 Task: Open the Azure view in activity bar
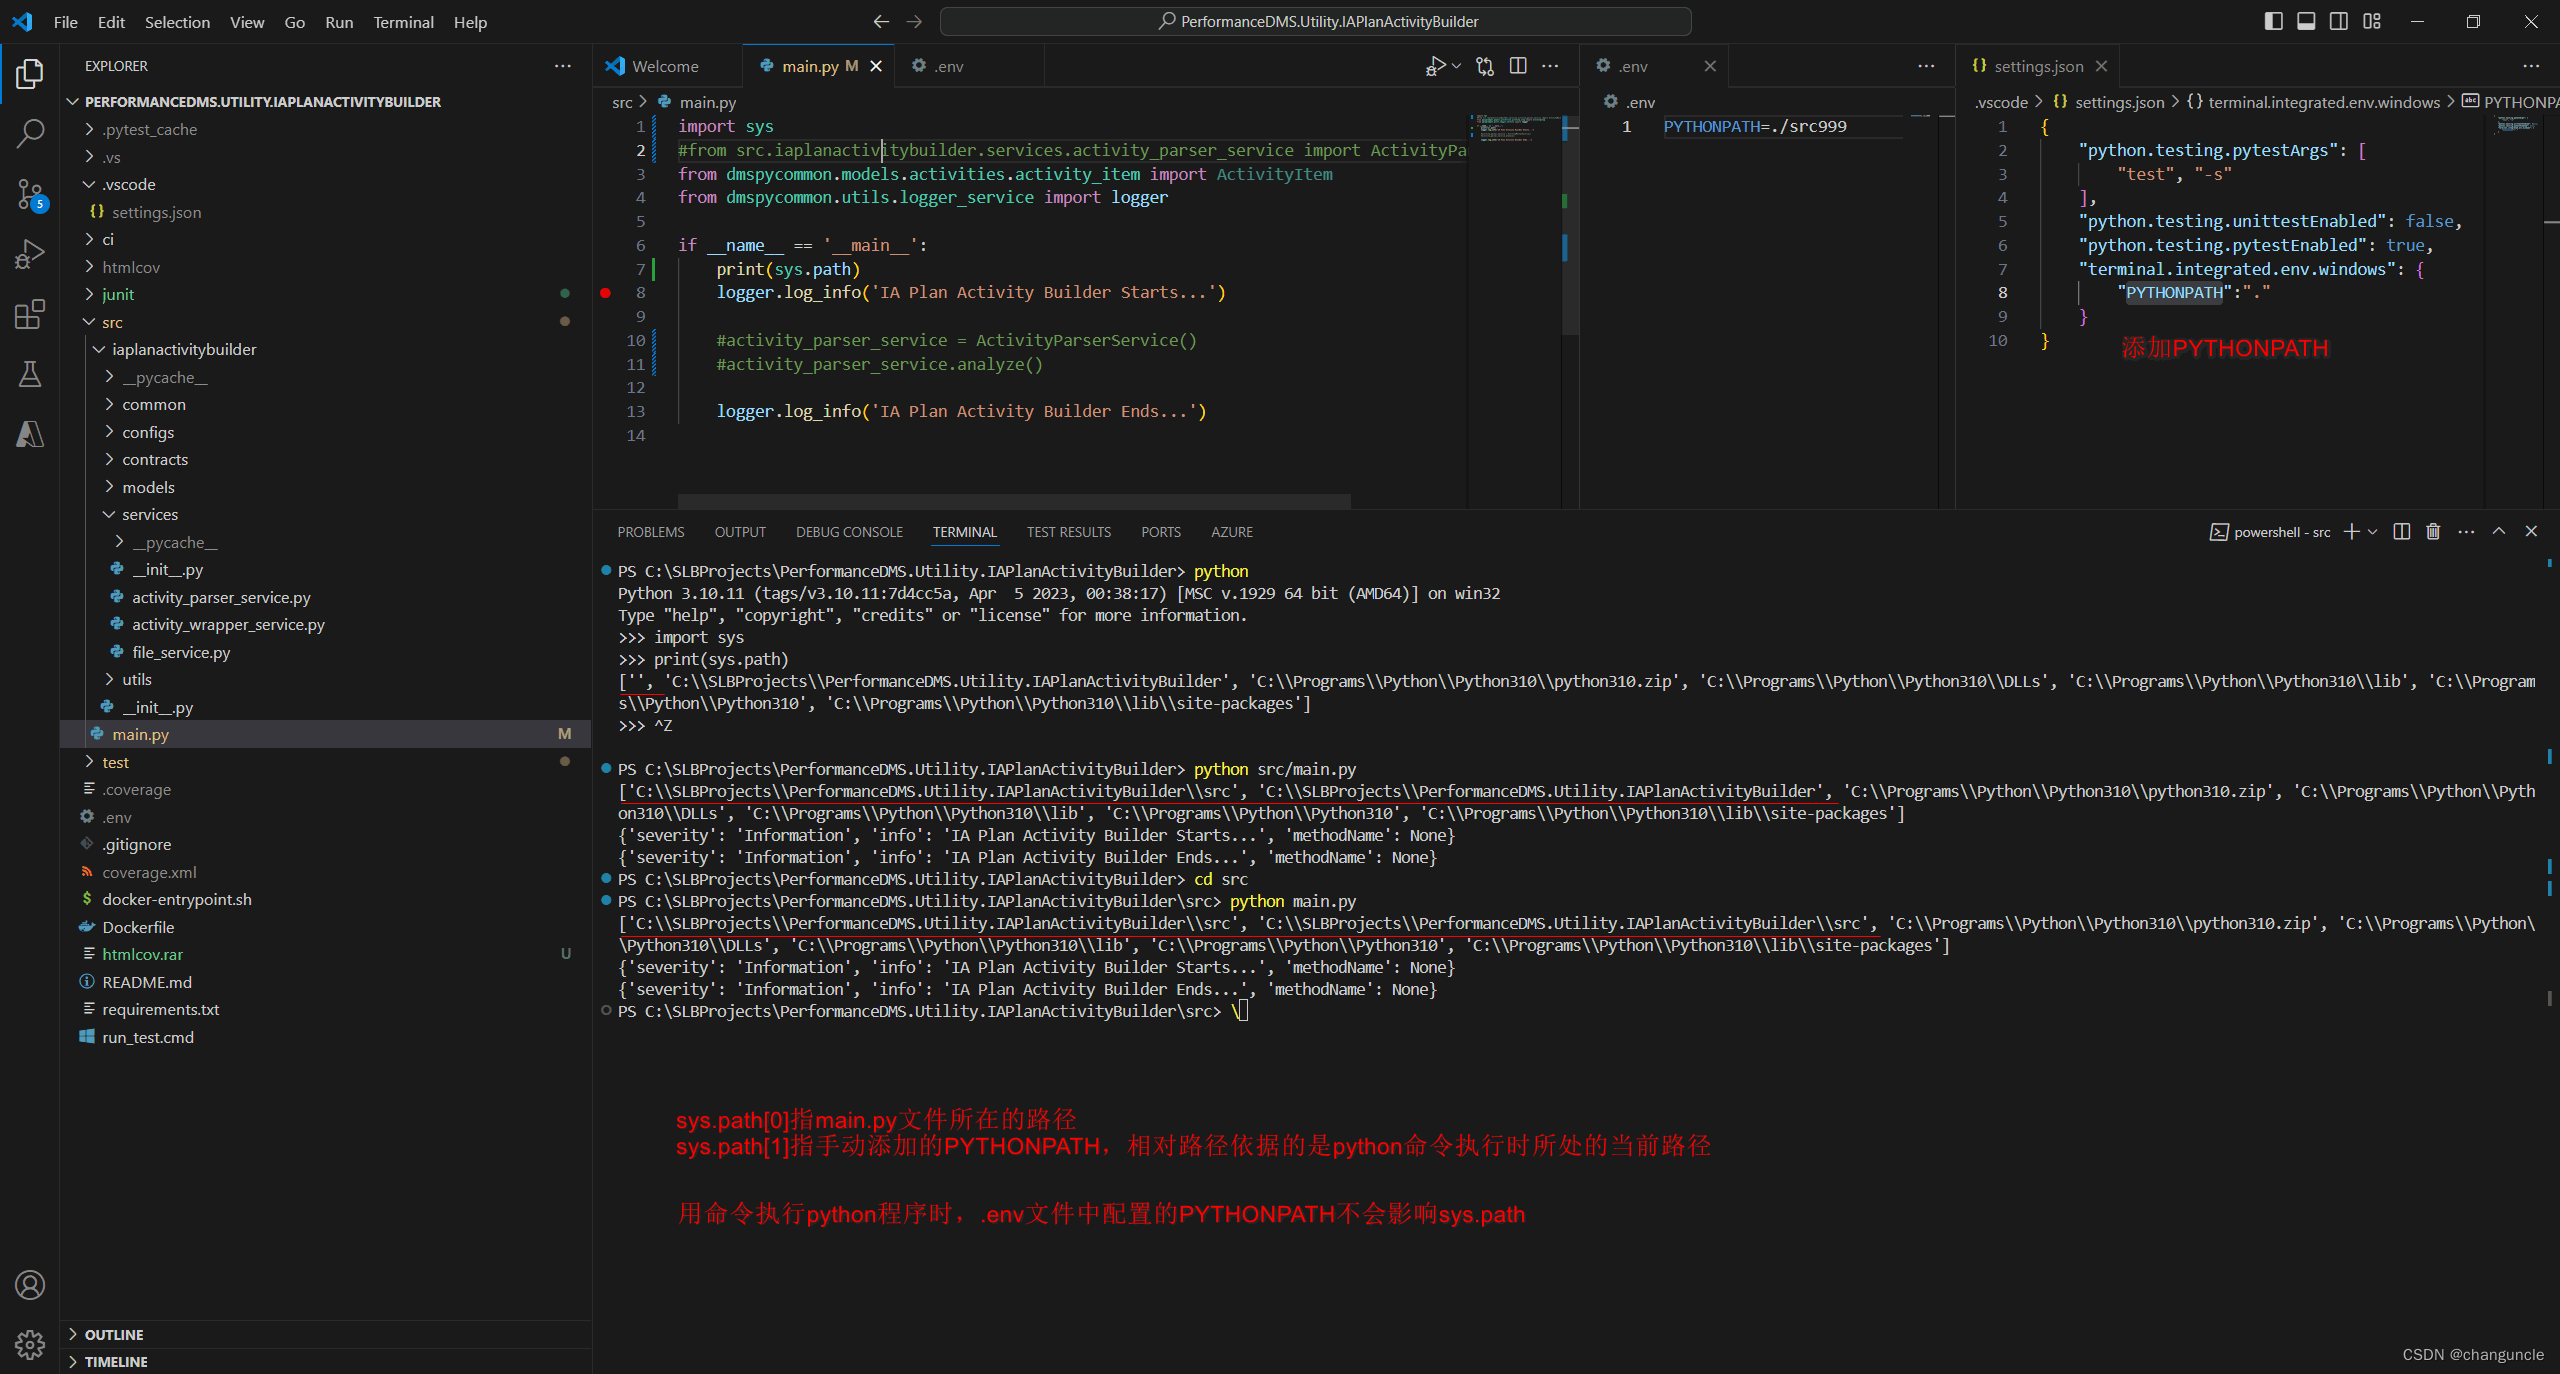(30, 434)
